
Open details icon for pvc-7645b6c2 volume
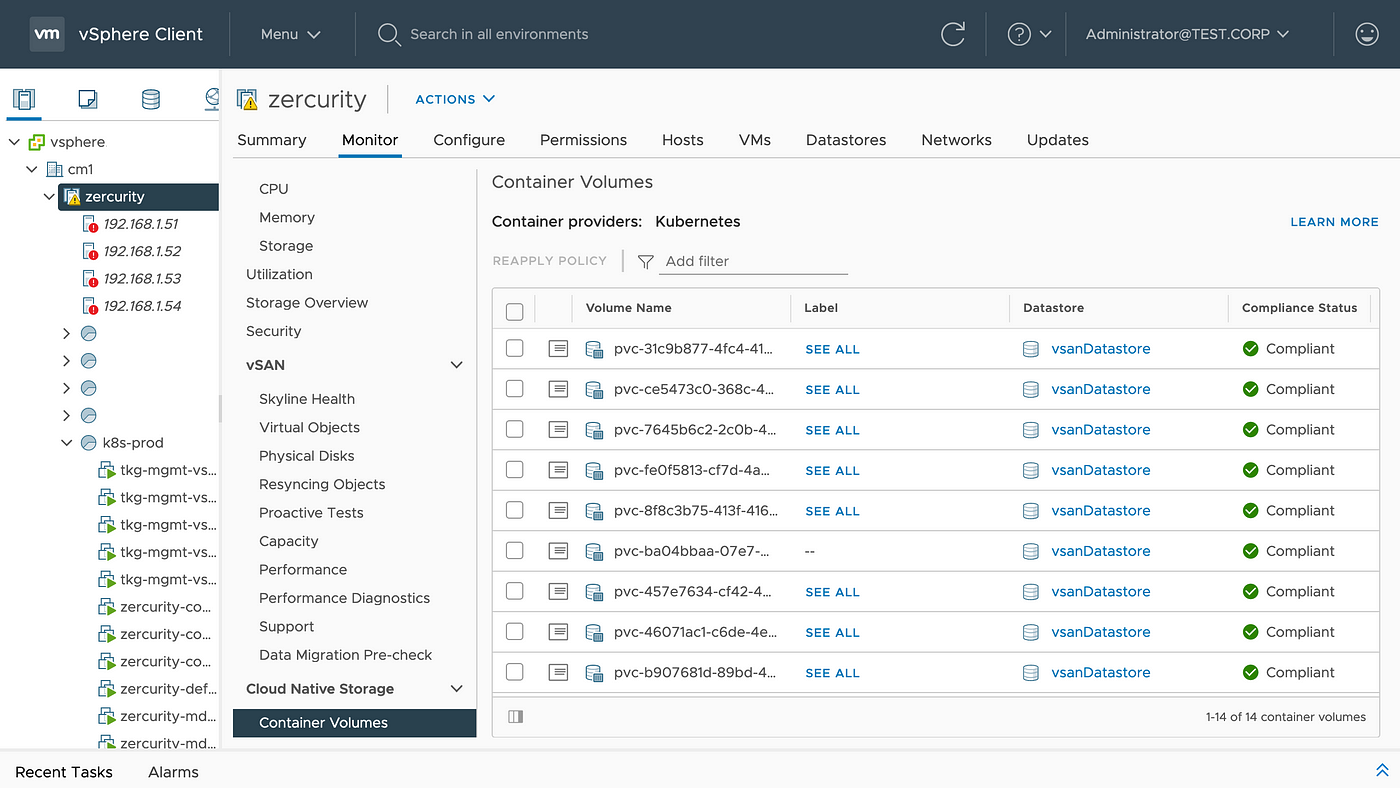point(559,430)
